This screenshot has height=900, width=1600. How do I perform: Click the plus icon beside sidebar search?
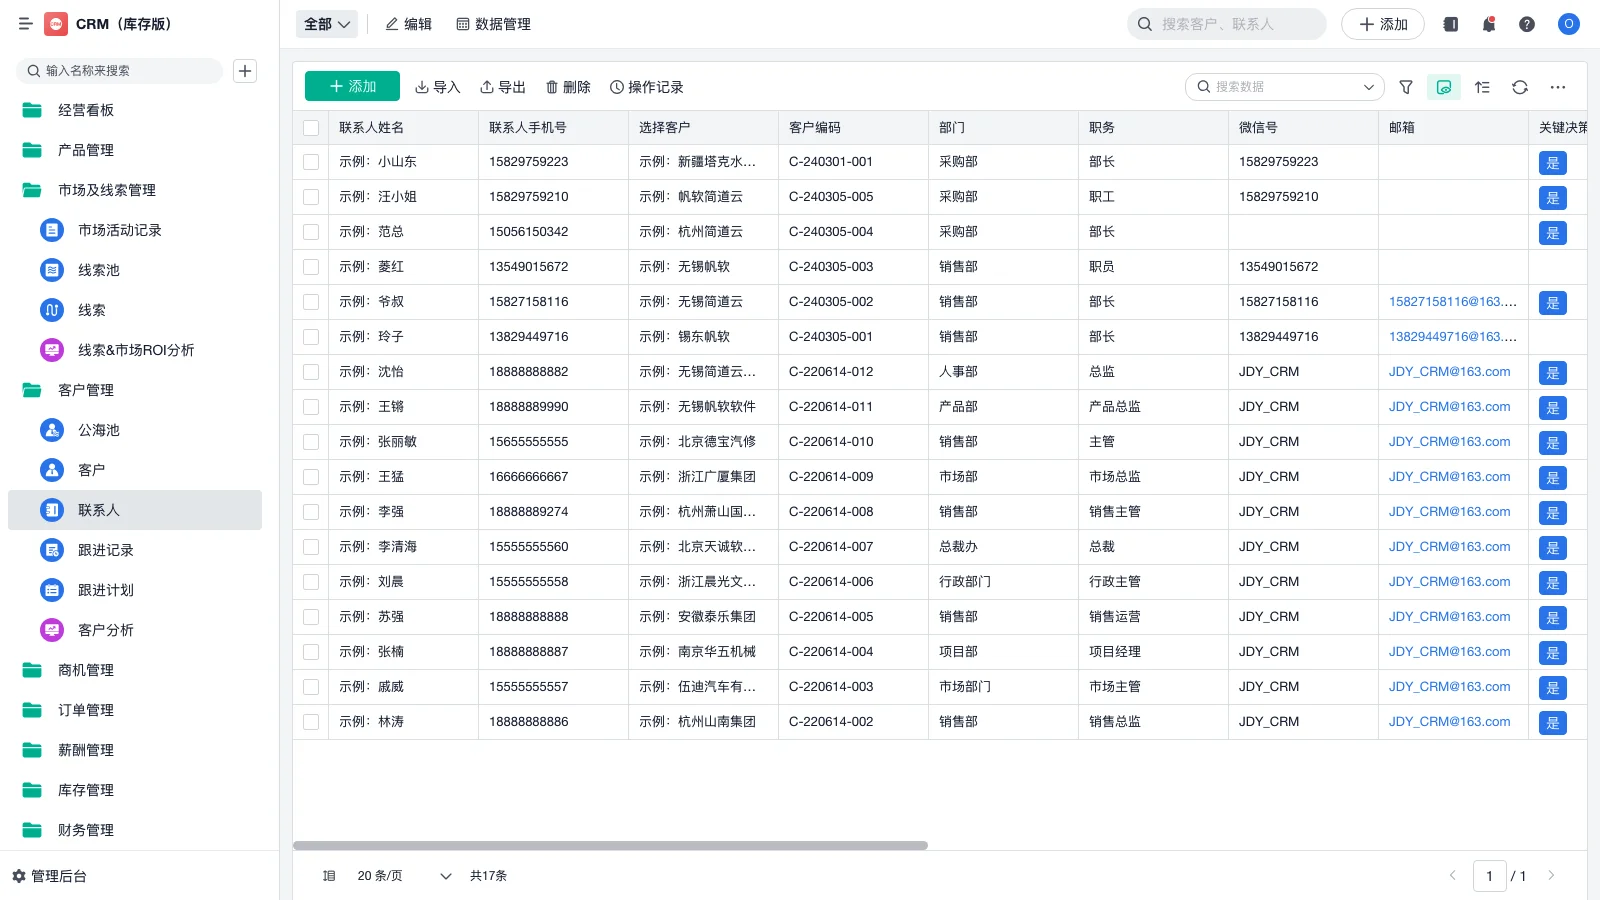245,71
